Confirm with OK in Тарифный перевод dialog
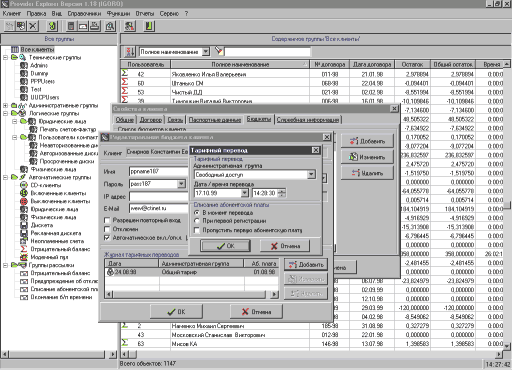Image resolution: width=512 pixels, height=370 pixels. coord(225,246)
